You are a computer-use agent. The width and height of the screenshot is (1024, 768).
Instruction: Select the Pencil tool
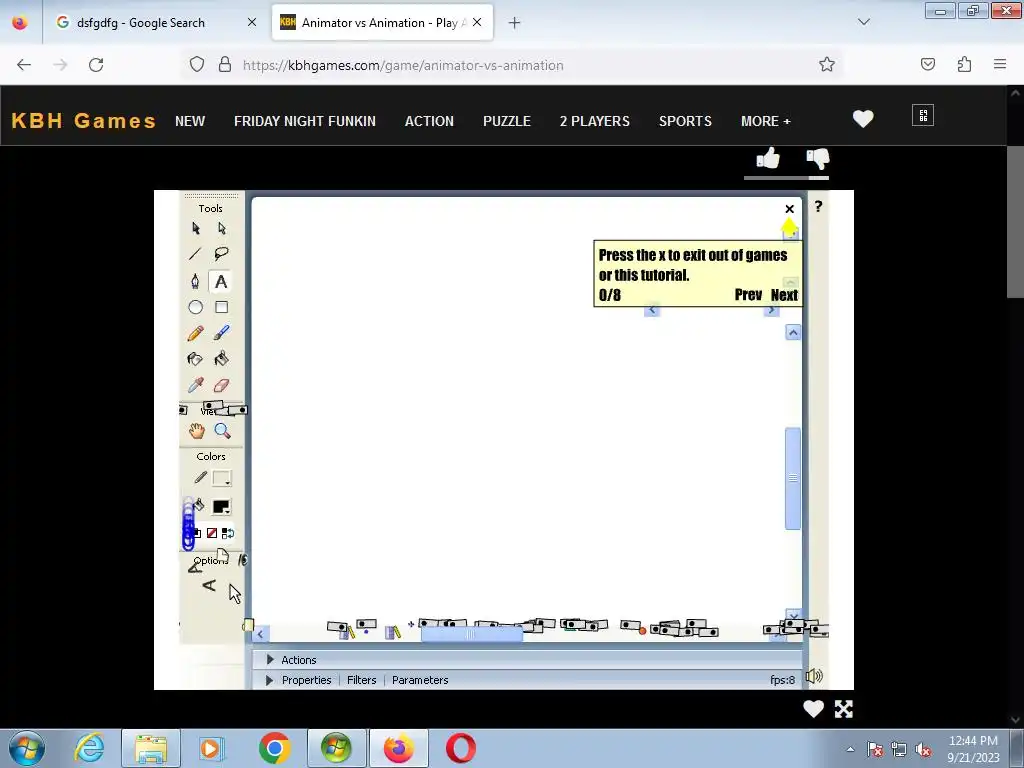(195, 333)
